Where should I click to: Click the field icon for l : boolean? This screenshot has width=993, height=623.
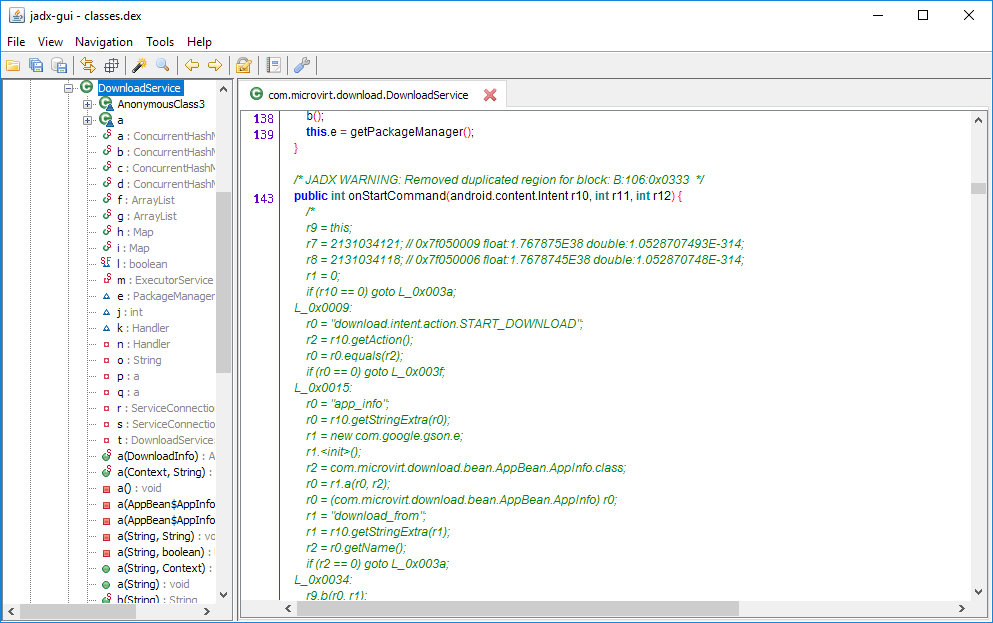[106, 263]
